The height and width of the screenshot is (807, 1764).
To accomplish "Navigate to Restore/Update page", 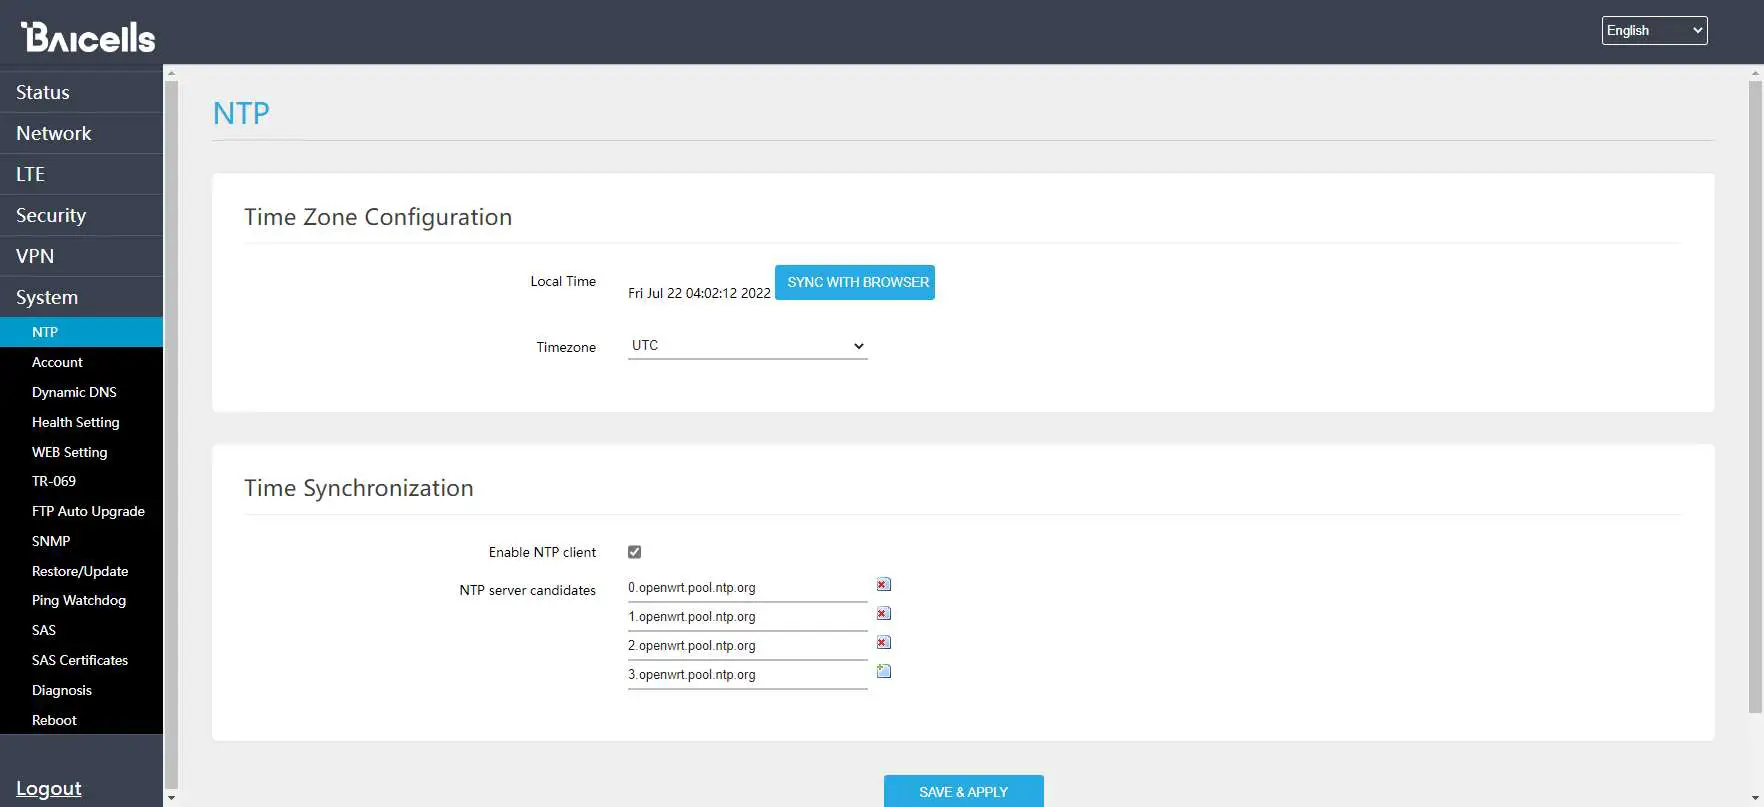I will coord(81,571).
